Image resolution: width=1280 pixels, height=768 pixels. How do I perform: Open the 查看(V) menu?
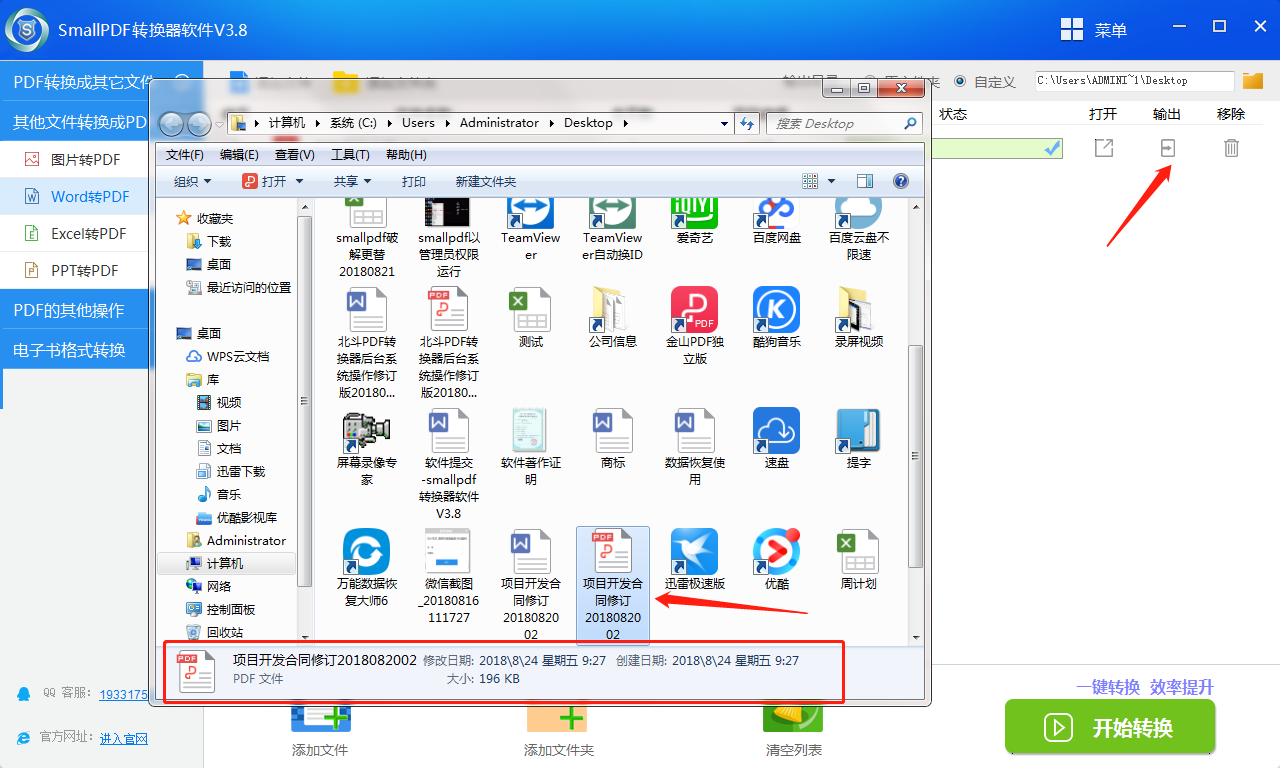click(x=295, y=155)
